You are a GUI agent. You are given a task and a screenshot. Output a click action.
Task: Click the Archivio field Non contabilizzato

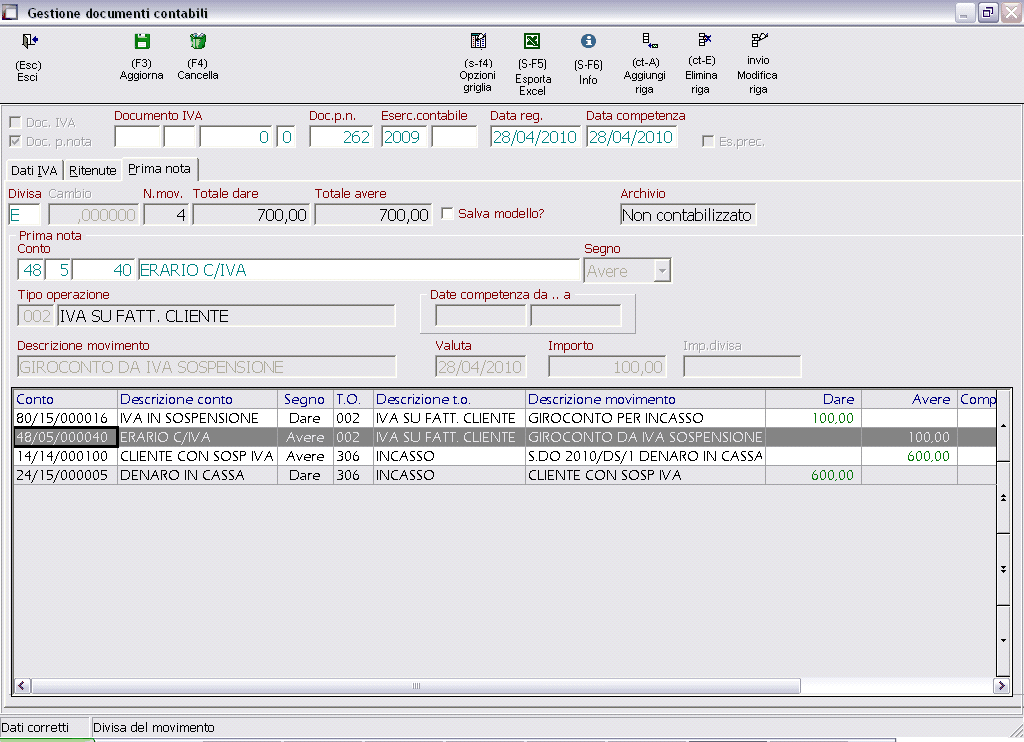[688, 215]
